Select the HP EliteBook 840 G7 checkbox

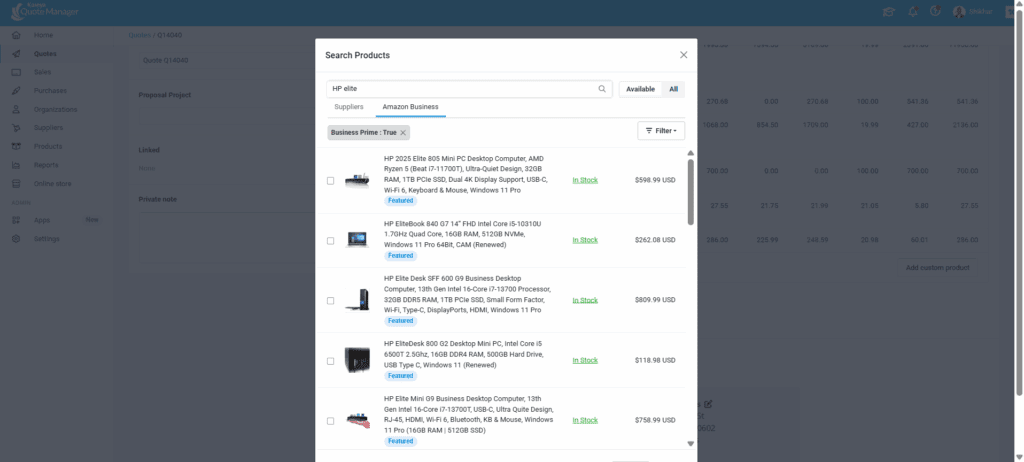point(331,241)
